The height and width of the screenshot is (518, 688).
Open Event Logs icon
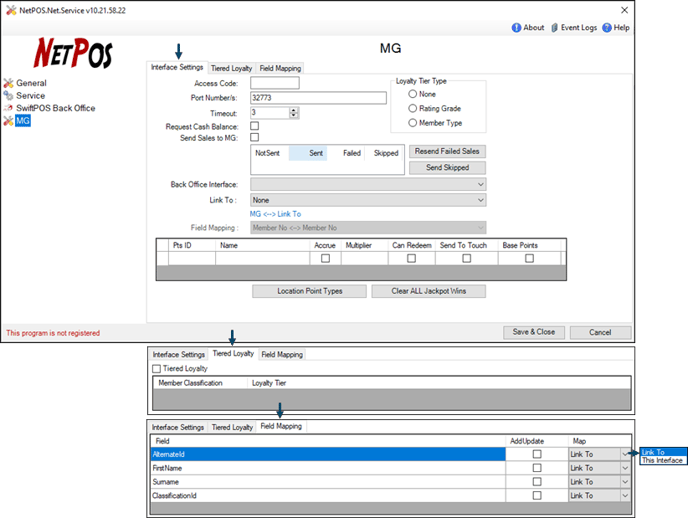(555, 28)
